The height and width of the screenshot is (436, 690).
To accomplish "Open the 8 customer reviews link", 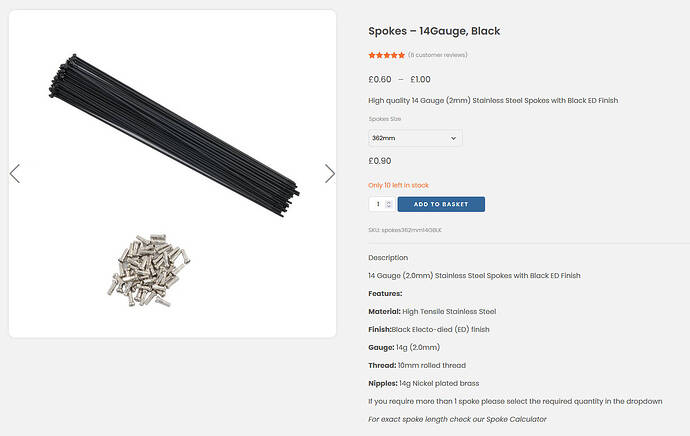I will coord(438,55).
